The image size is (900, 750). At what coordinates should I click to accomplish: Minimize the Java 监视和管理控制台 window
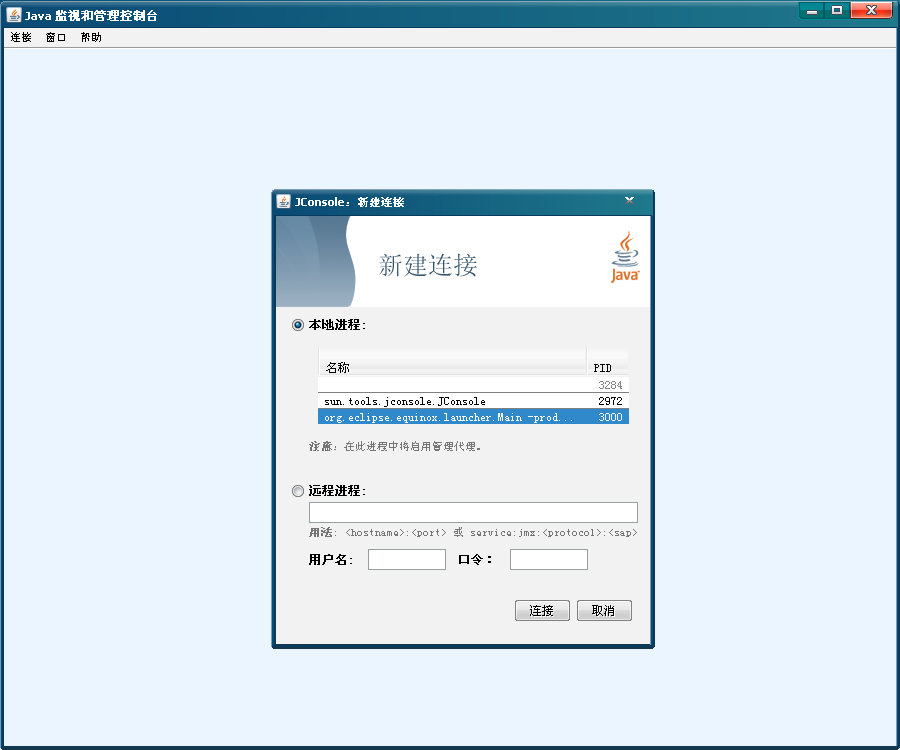[x=812, y=11]
